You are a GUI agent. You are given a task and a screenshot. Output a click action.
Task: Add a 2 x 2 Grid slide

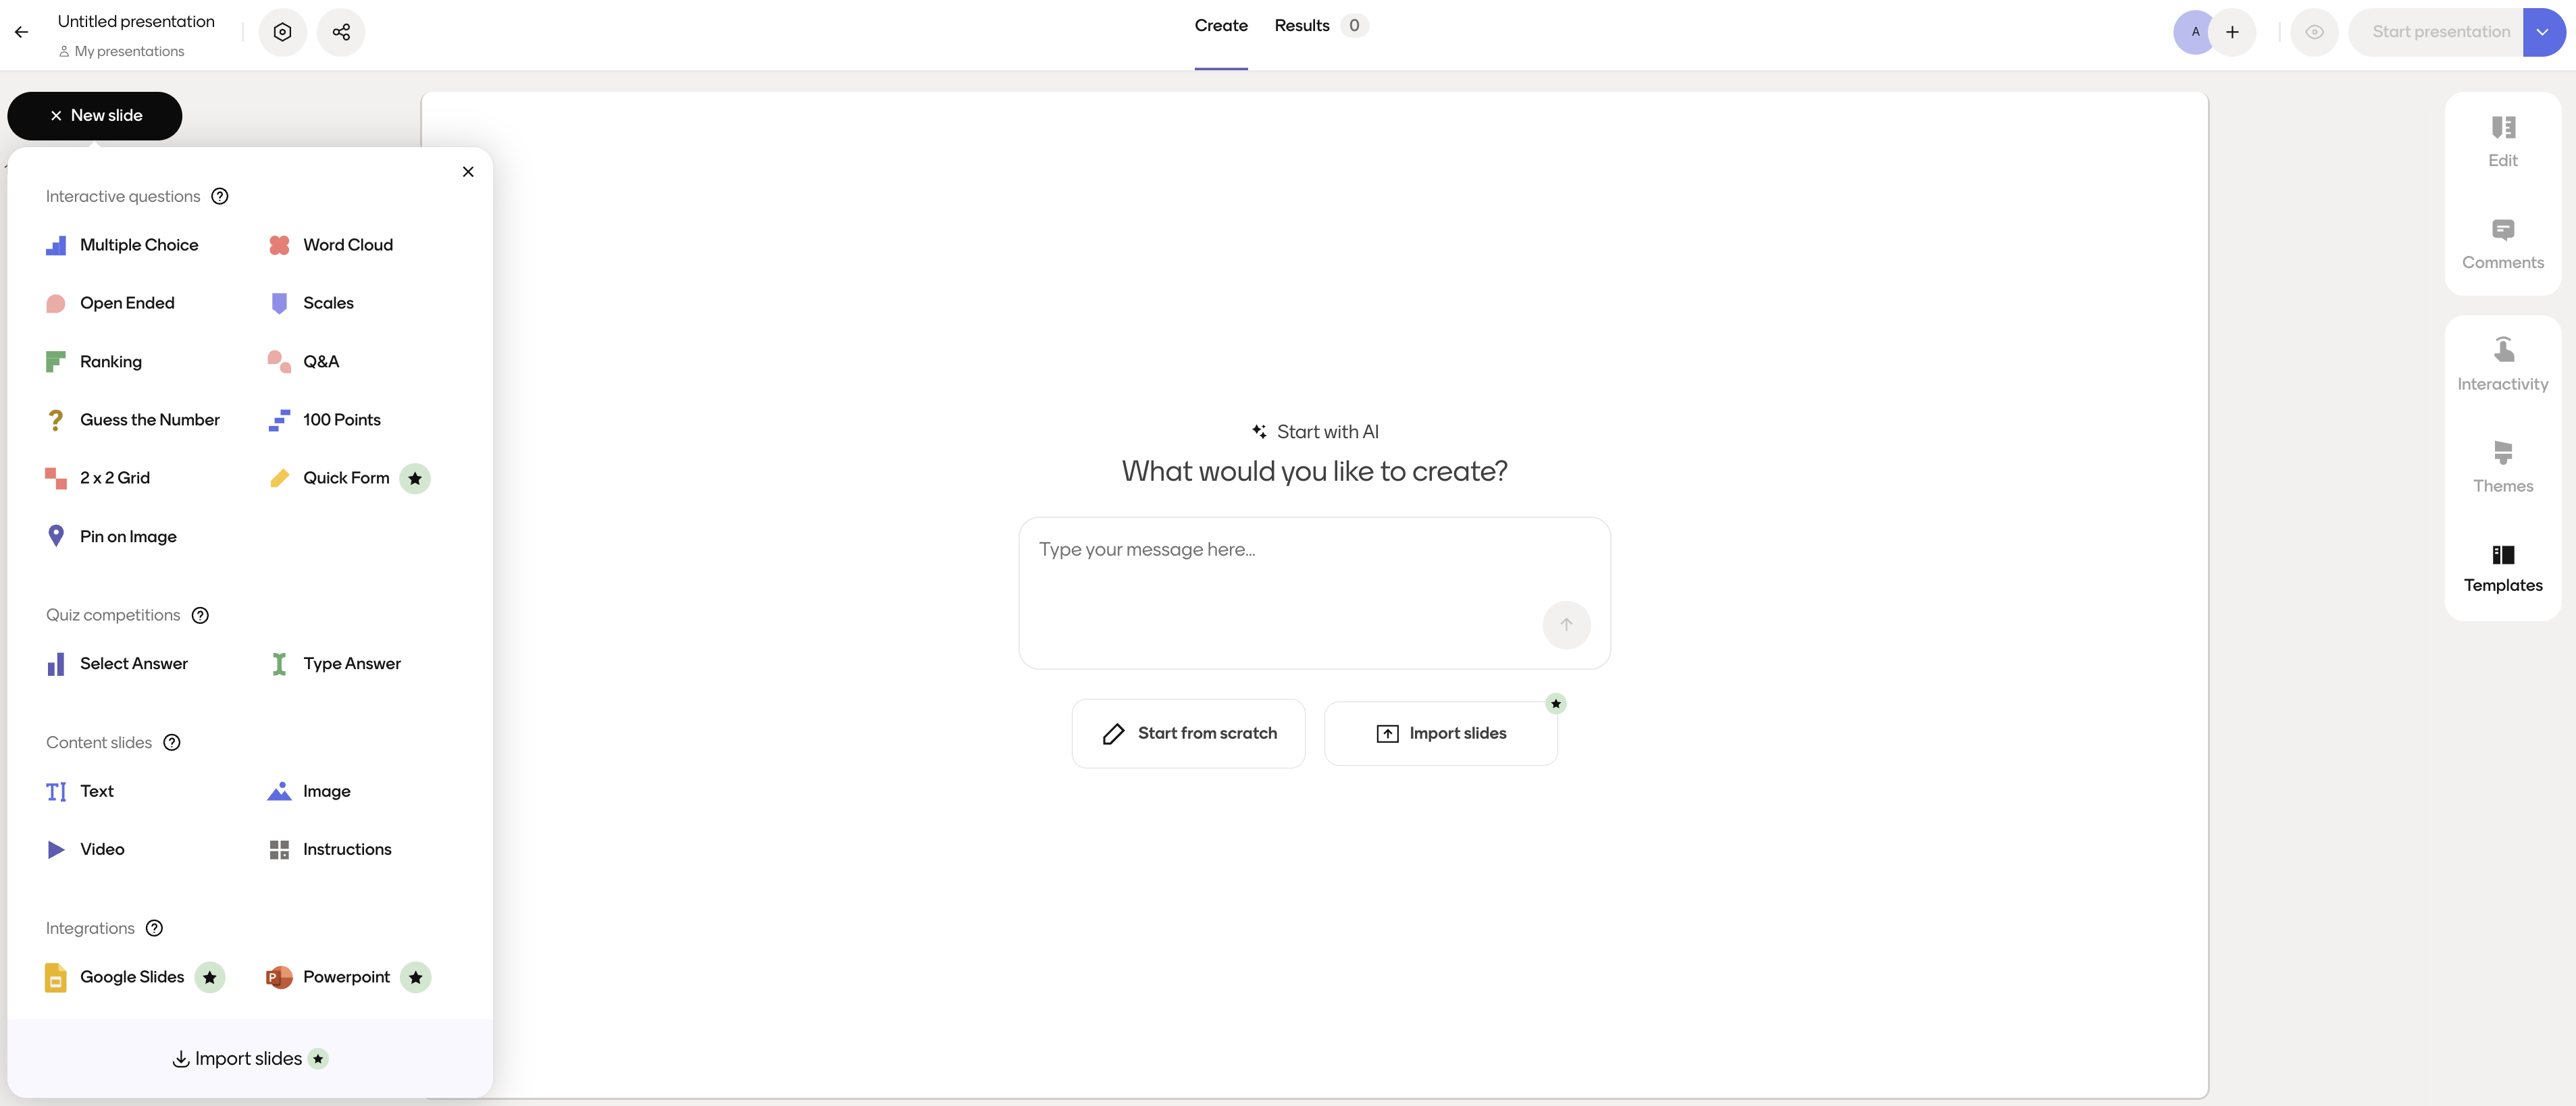click(x=99, y=479)
